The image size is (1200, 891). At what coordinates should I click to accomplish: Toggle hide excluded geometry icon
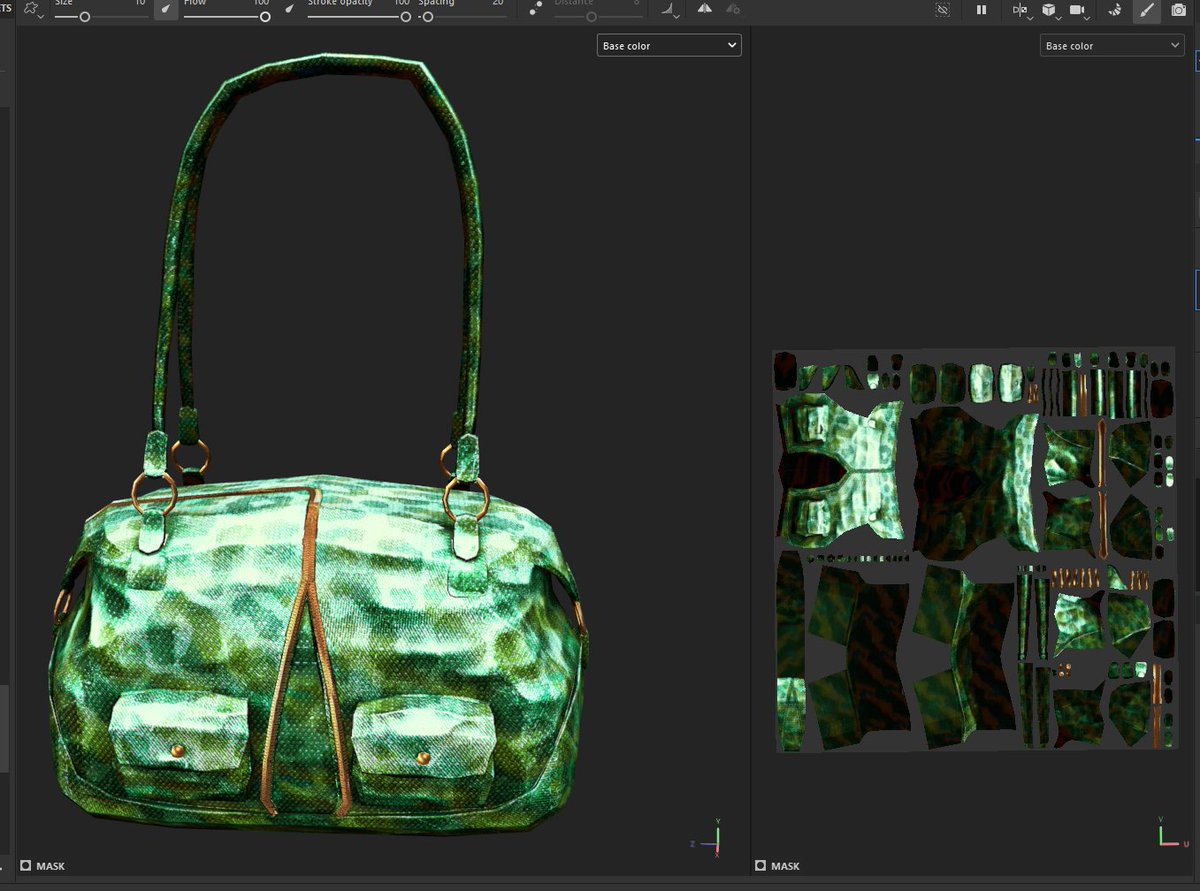pos(942,9)
